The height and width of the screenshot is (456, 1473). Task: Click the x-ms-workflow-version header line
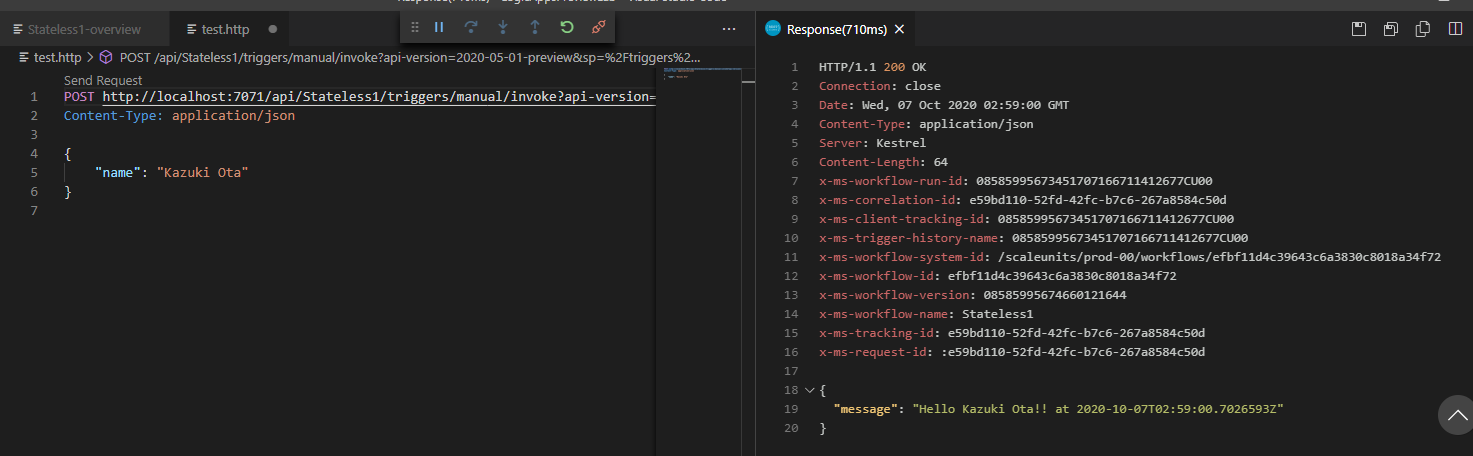click(973, 295)
